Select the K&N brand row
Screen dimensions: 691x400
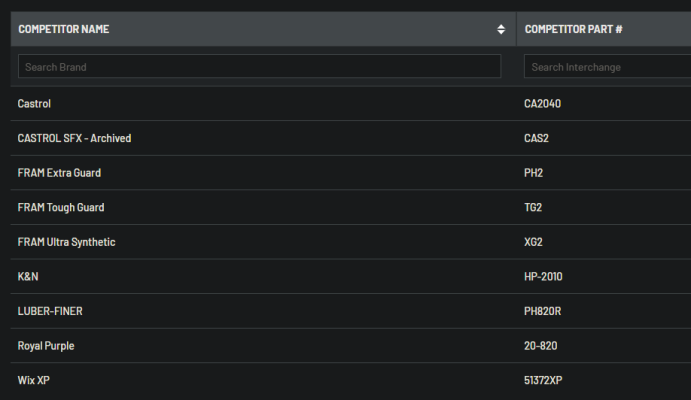351,277
